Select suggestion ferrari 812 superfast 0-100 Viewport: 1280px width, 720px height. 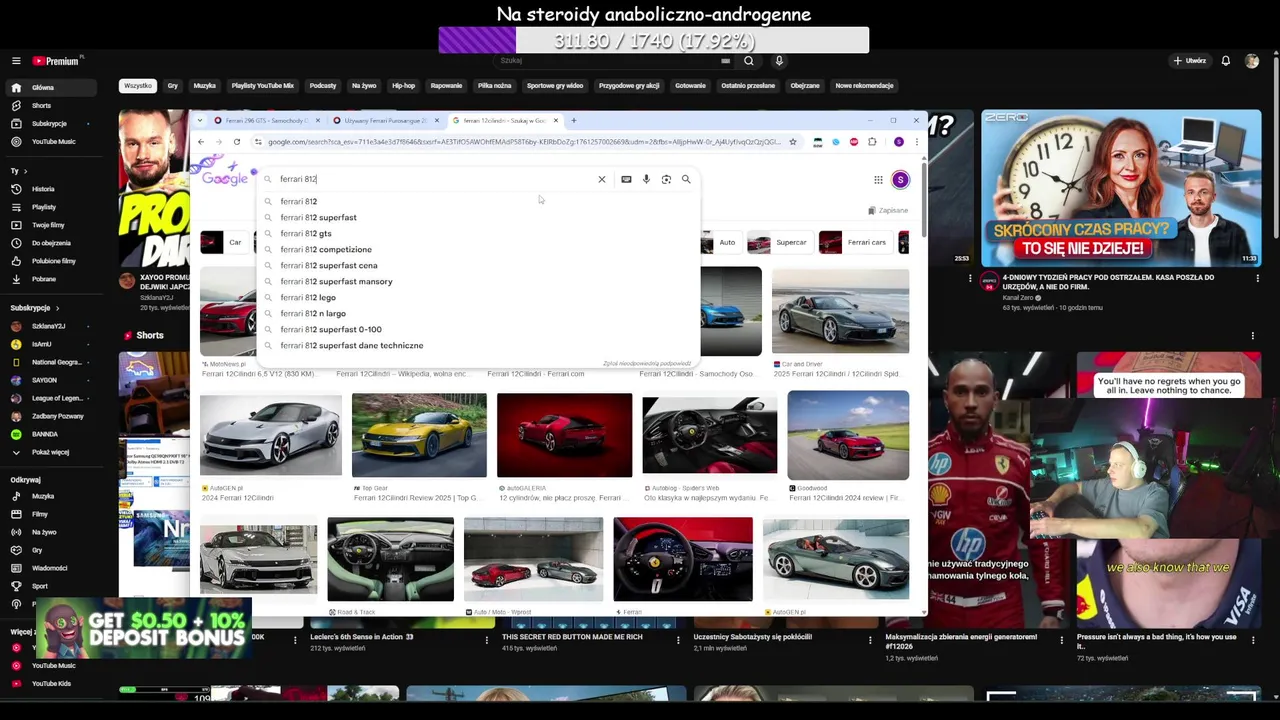[x=480, y=329]
